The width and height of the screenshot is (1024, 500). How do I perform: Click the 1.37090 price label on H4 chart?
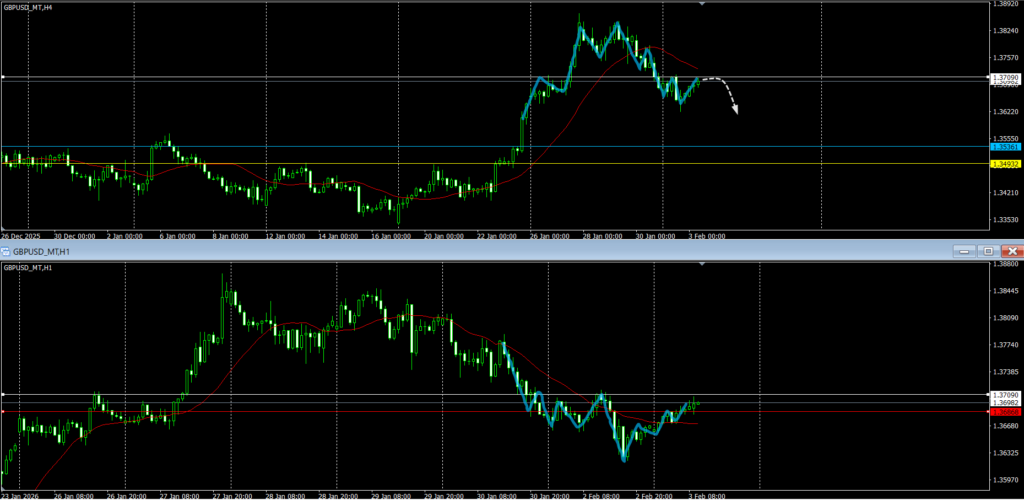pos(1004,77)
